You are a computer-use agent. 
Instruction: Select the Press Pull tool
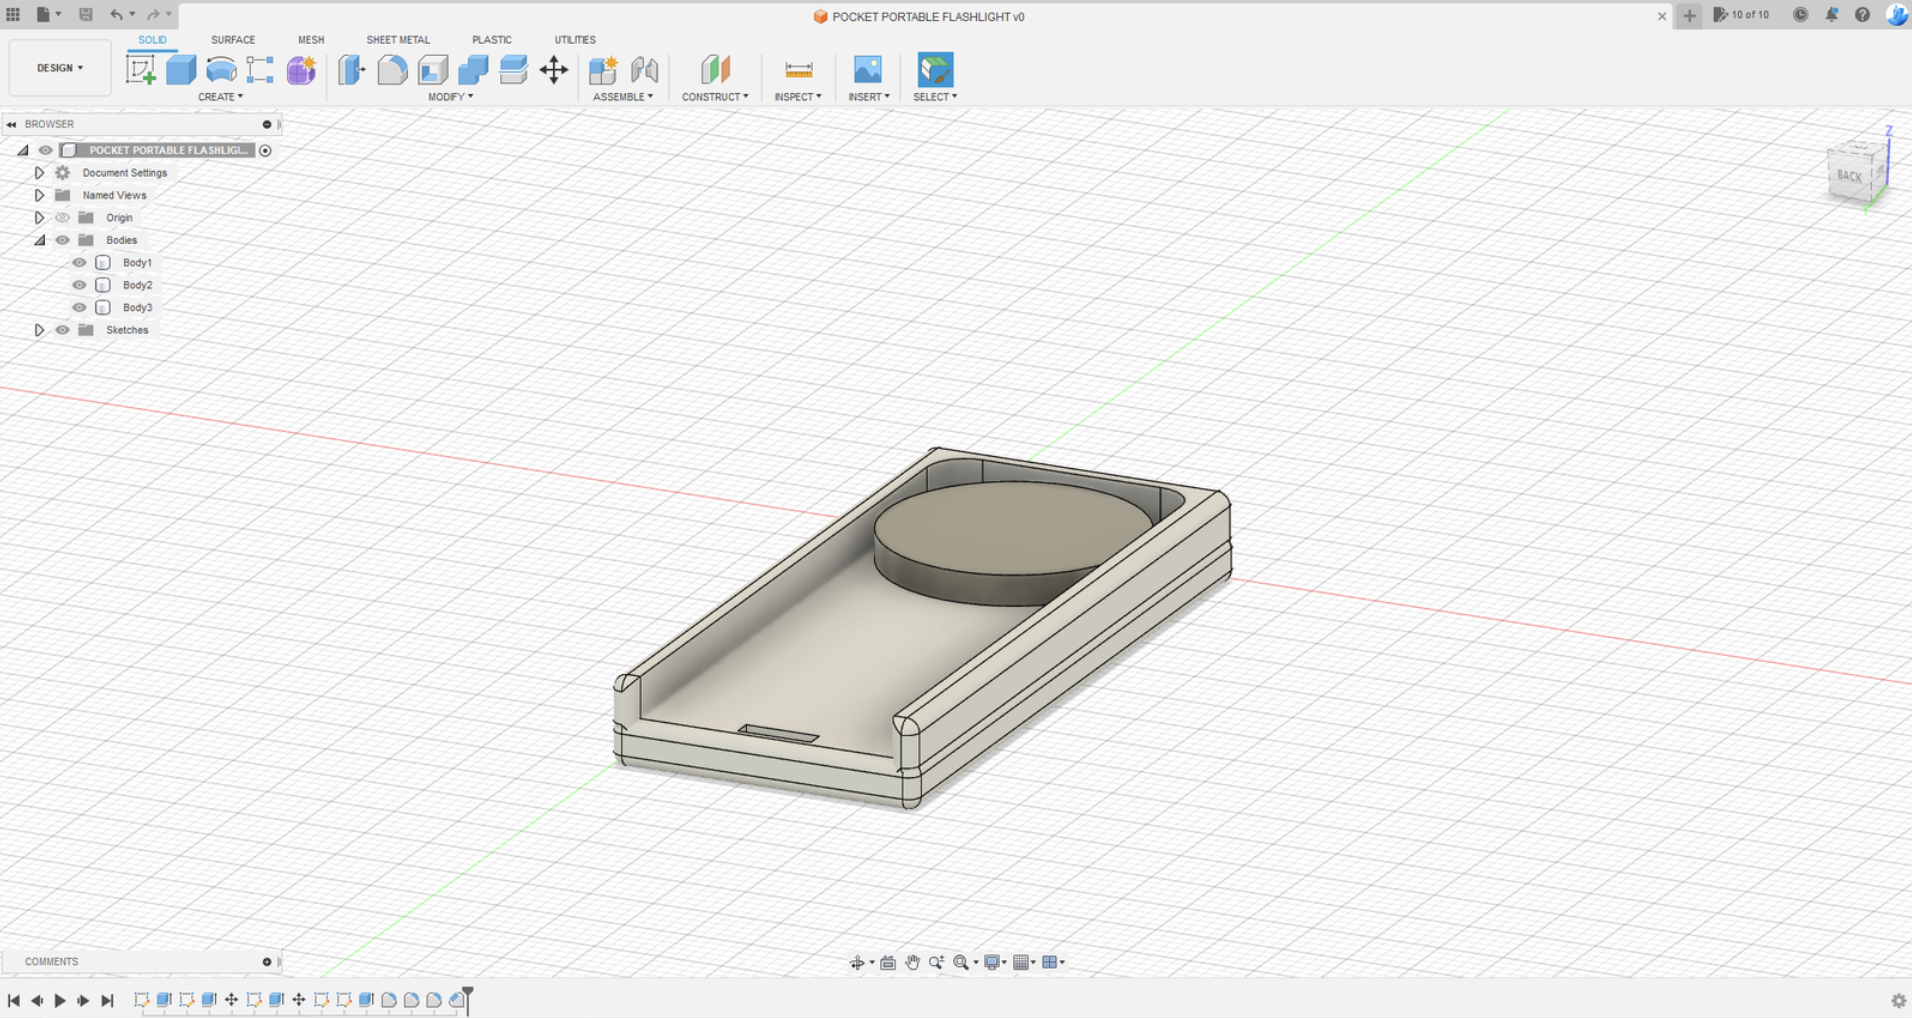[352, 70]
